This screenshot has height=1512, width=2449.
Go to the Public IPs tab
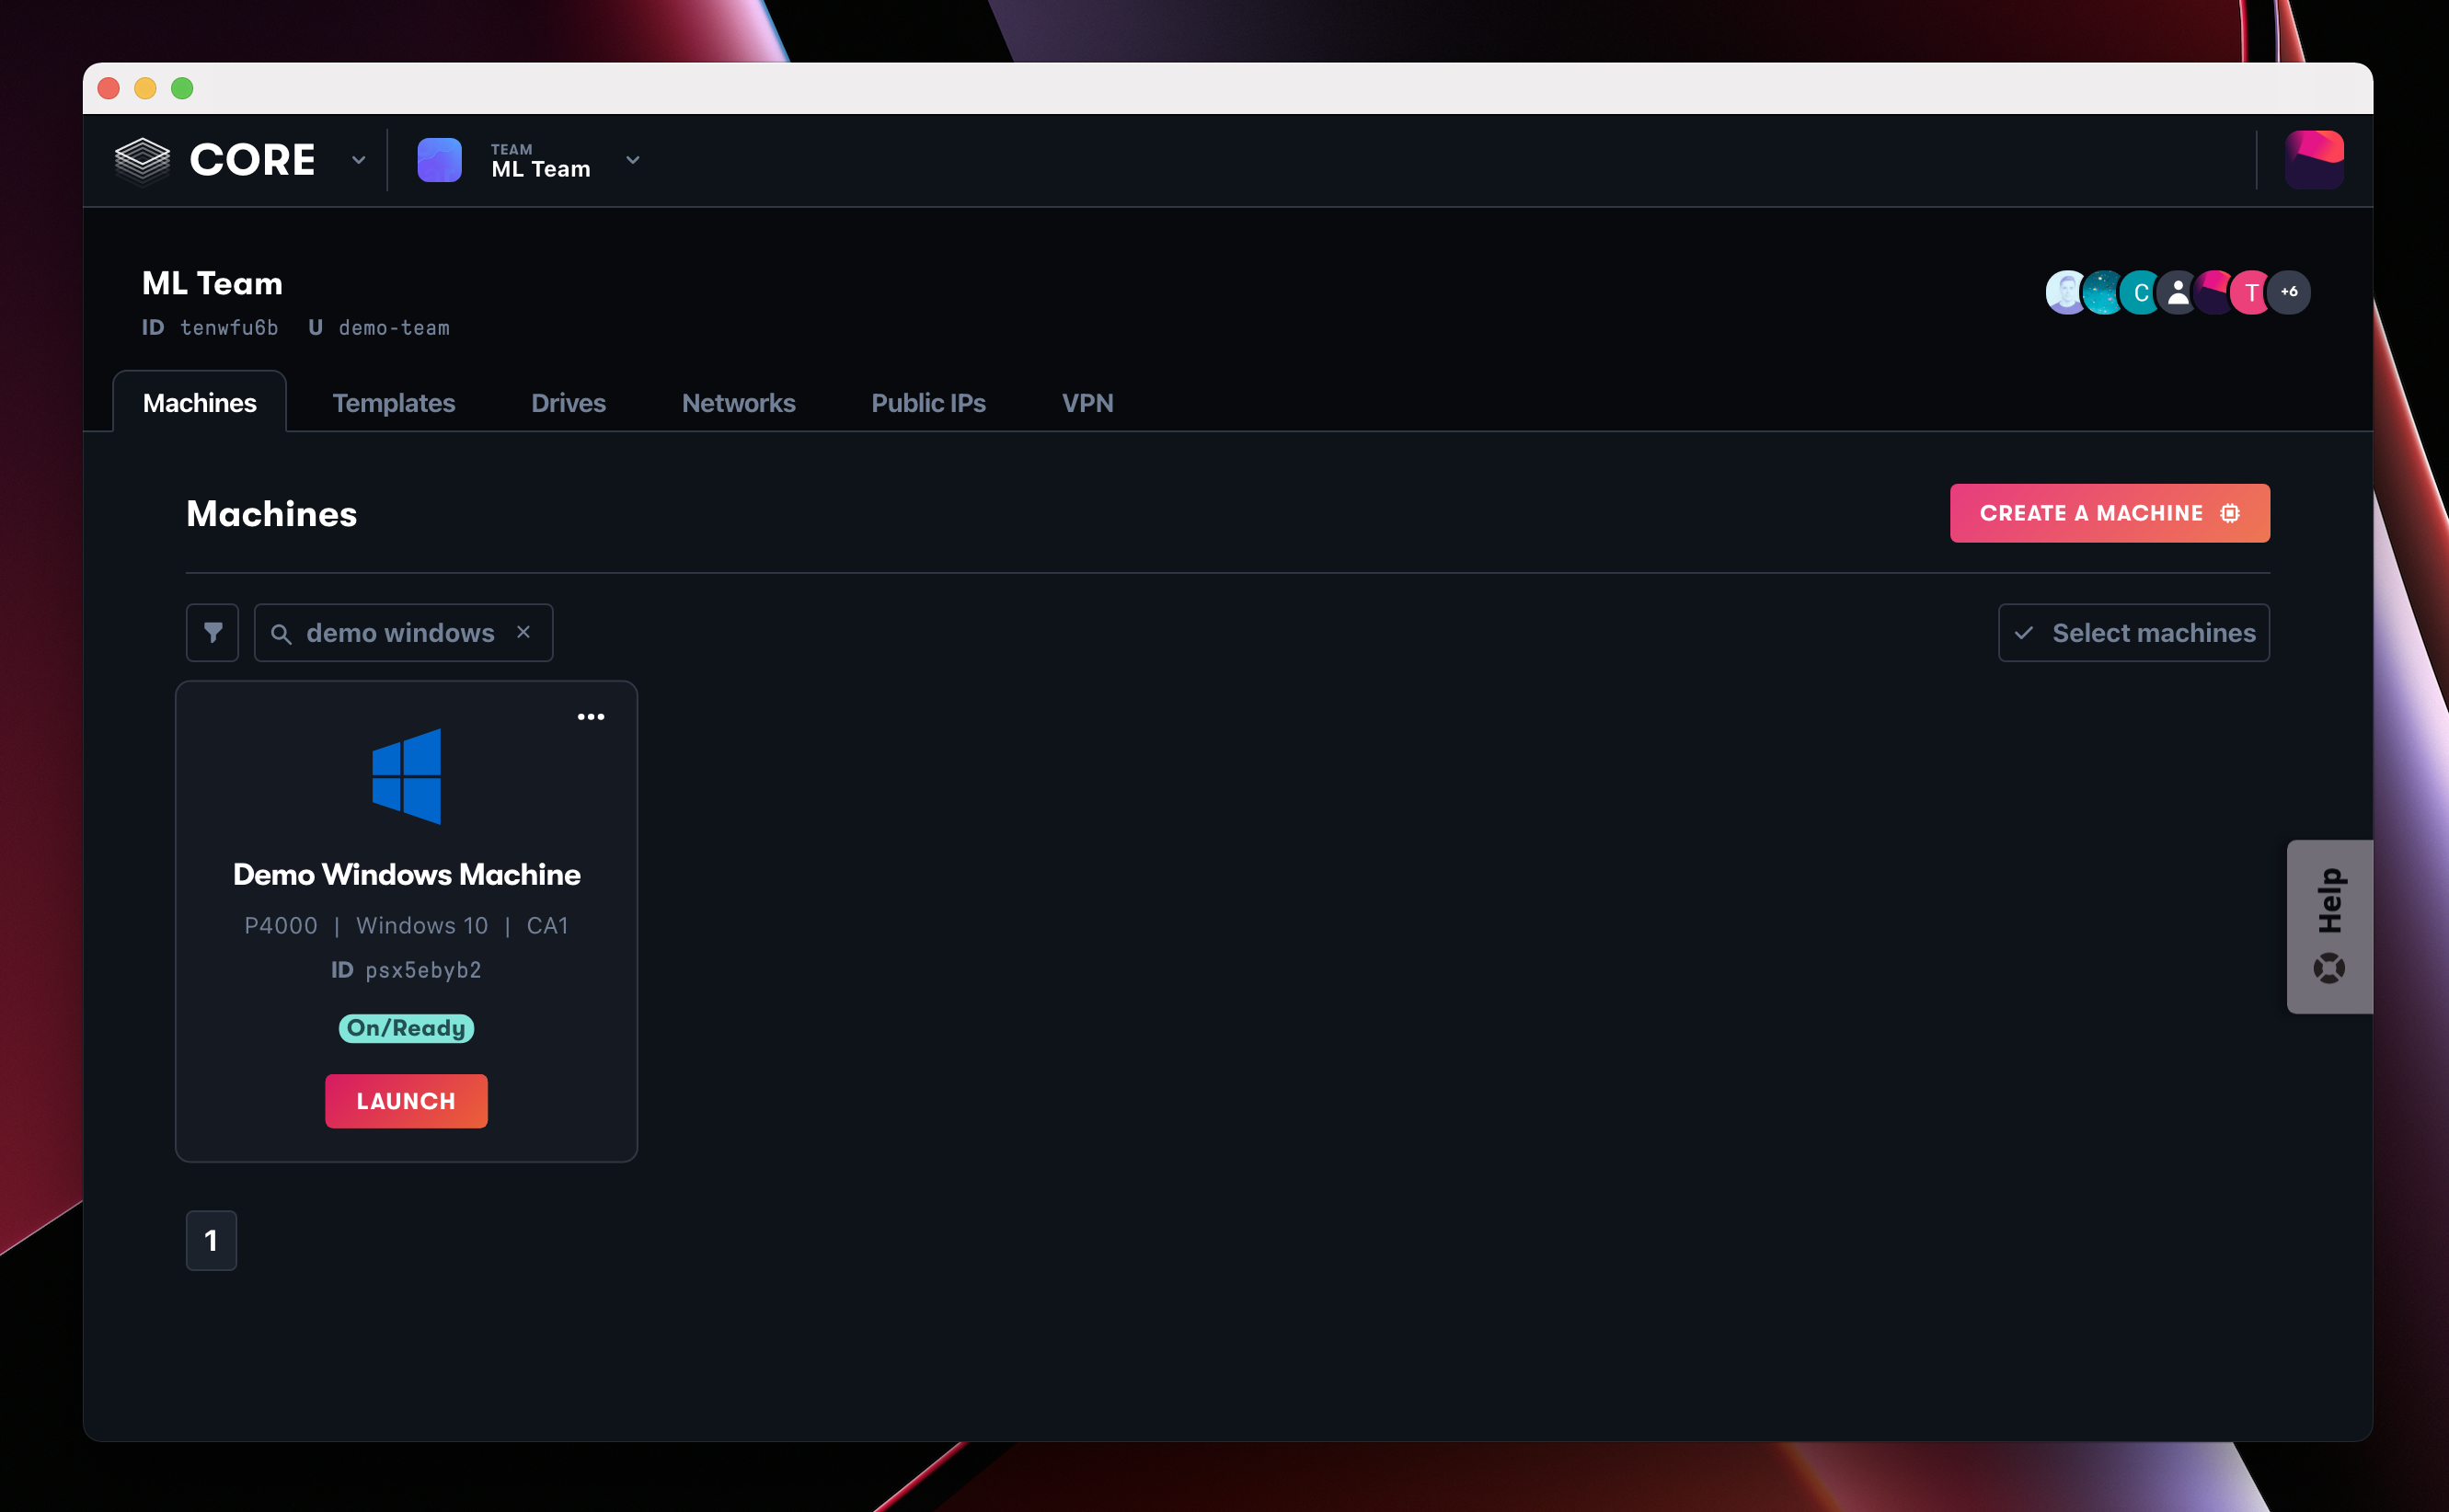[x=928, y=402]
